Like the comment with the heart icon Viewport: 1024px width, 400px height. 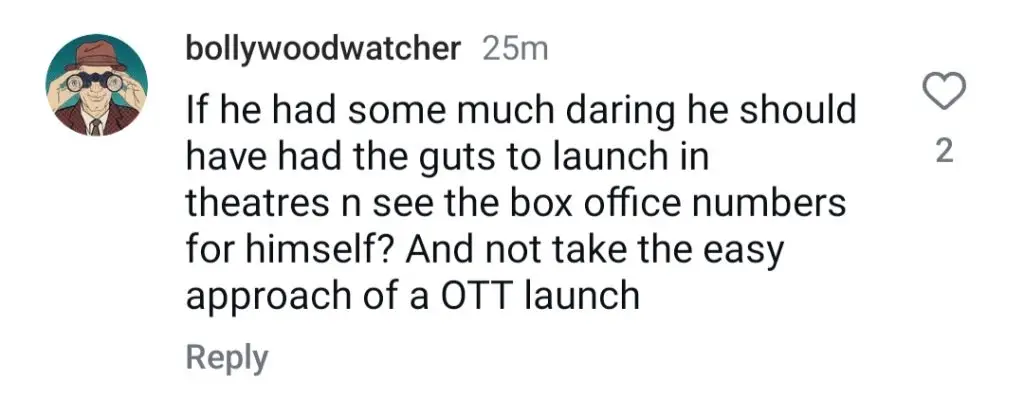(x=946, y=92)
